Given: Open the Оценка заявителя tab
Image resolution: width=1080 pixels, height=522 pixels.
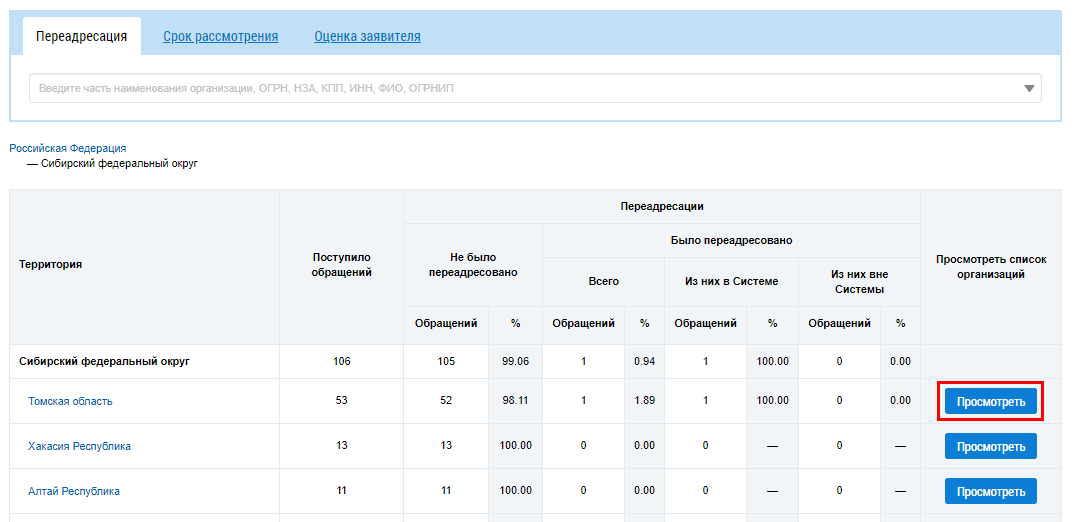Looking at the screenshot, I should click(367, 37).
